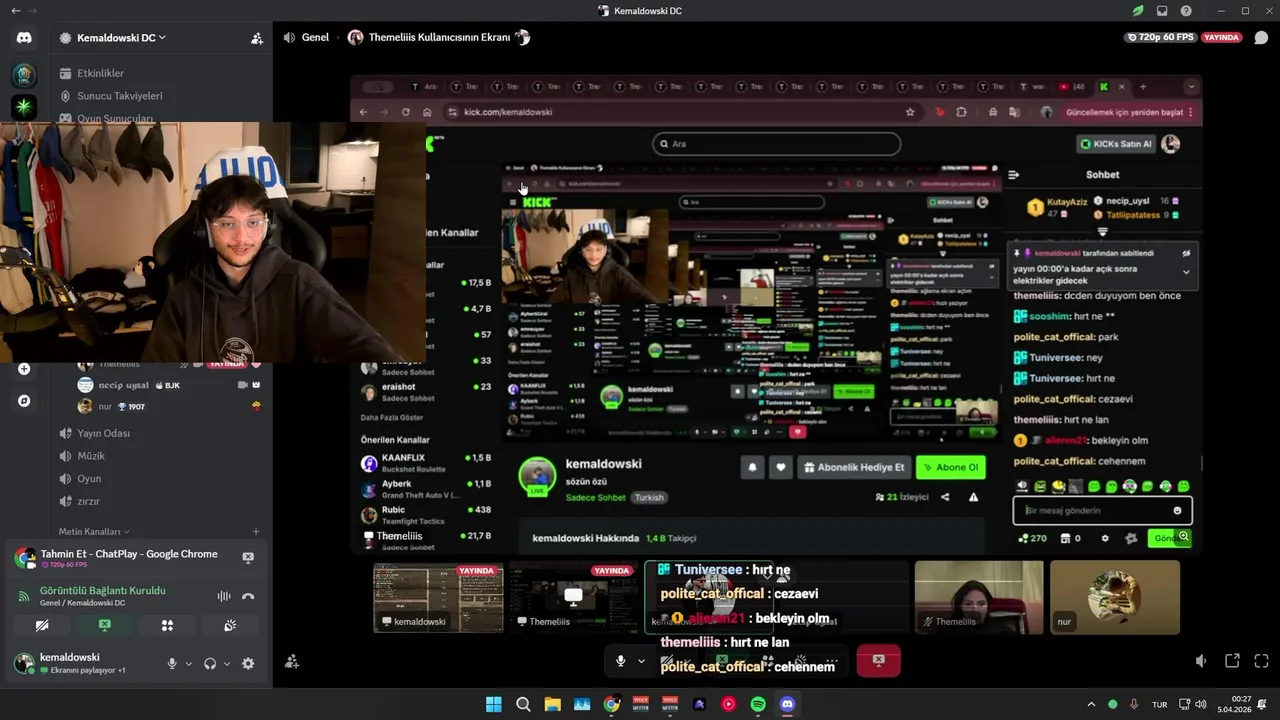Click tray network and volume icons
1280x720 pixels.
(1192, 704)
